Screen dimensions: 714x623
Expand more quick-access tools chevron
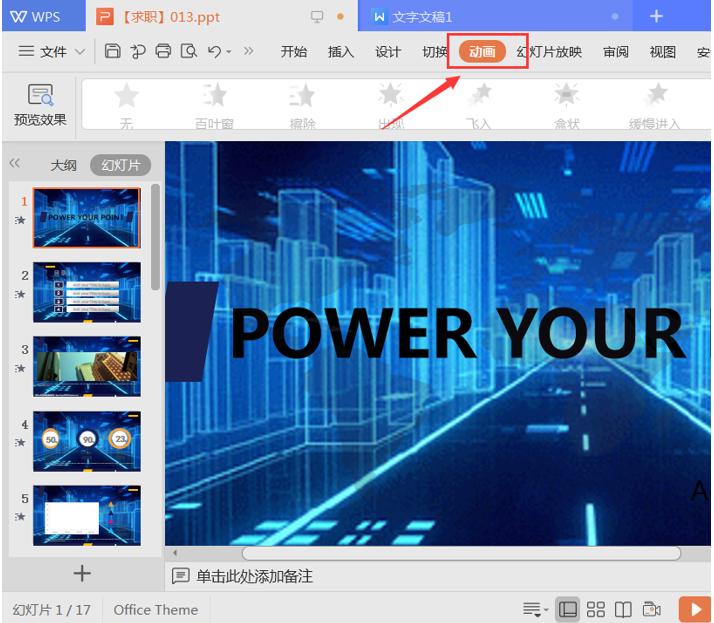tap(248, 51)
